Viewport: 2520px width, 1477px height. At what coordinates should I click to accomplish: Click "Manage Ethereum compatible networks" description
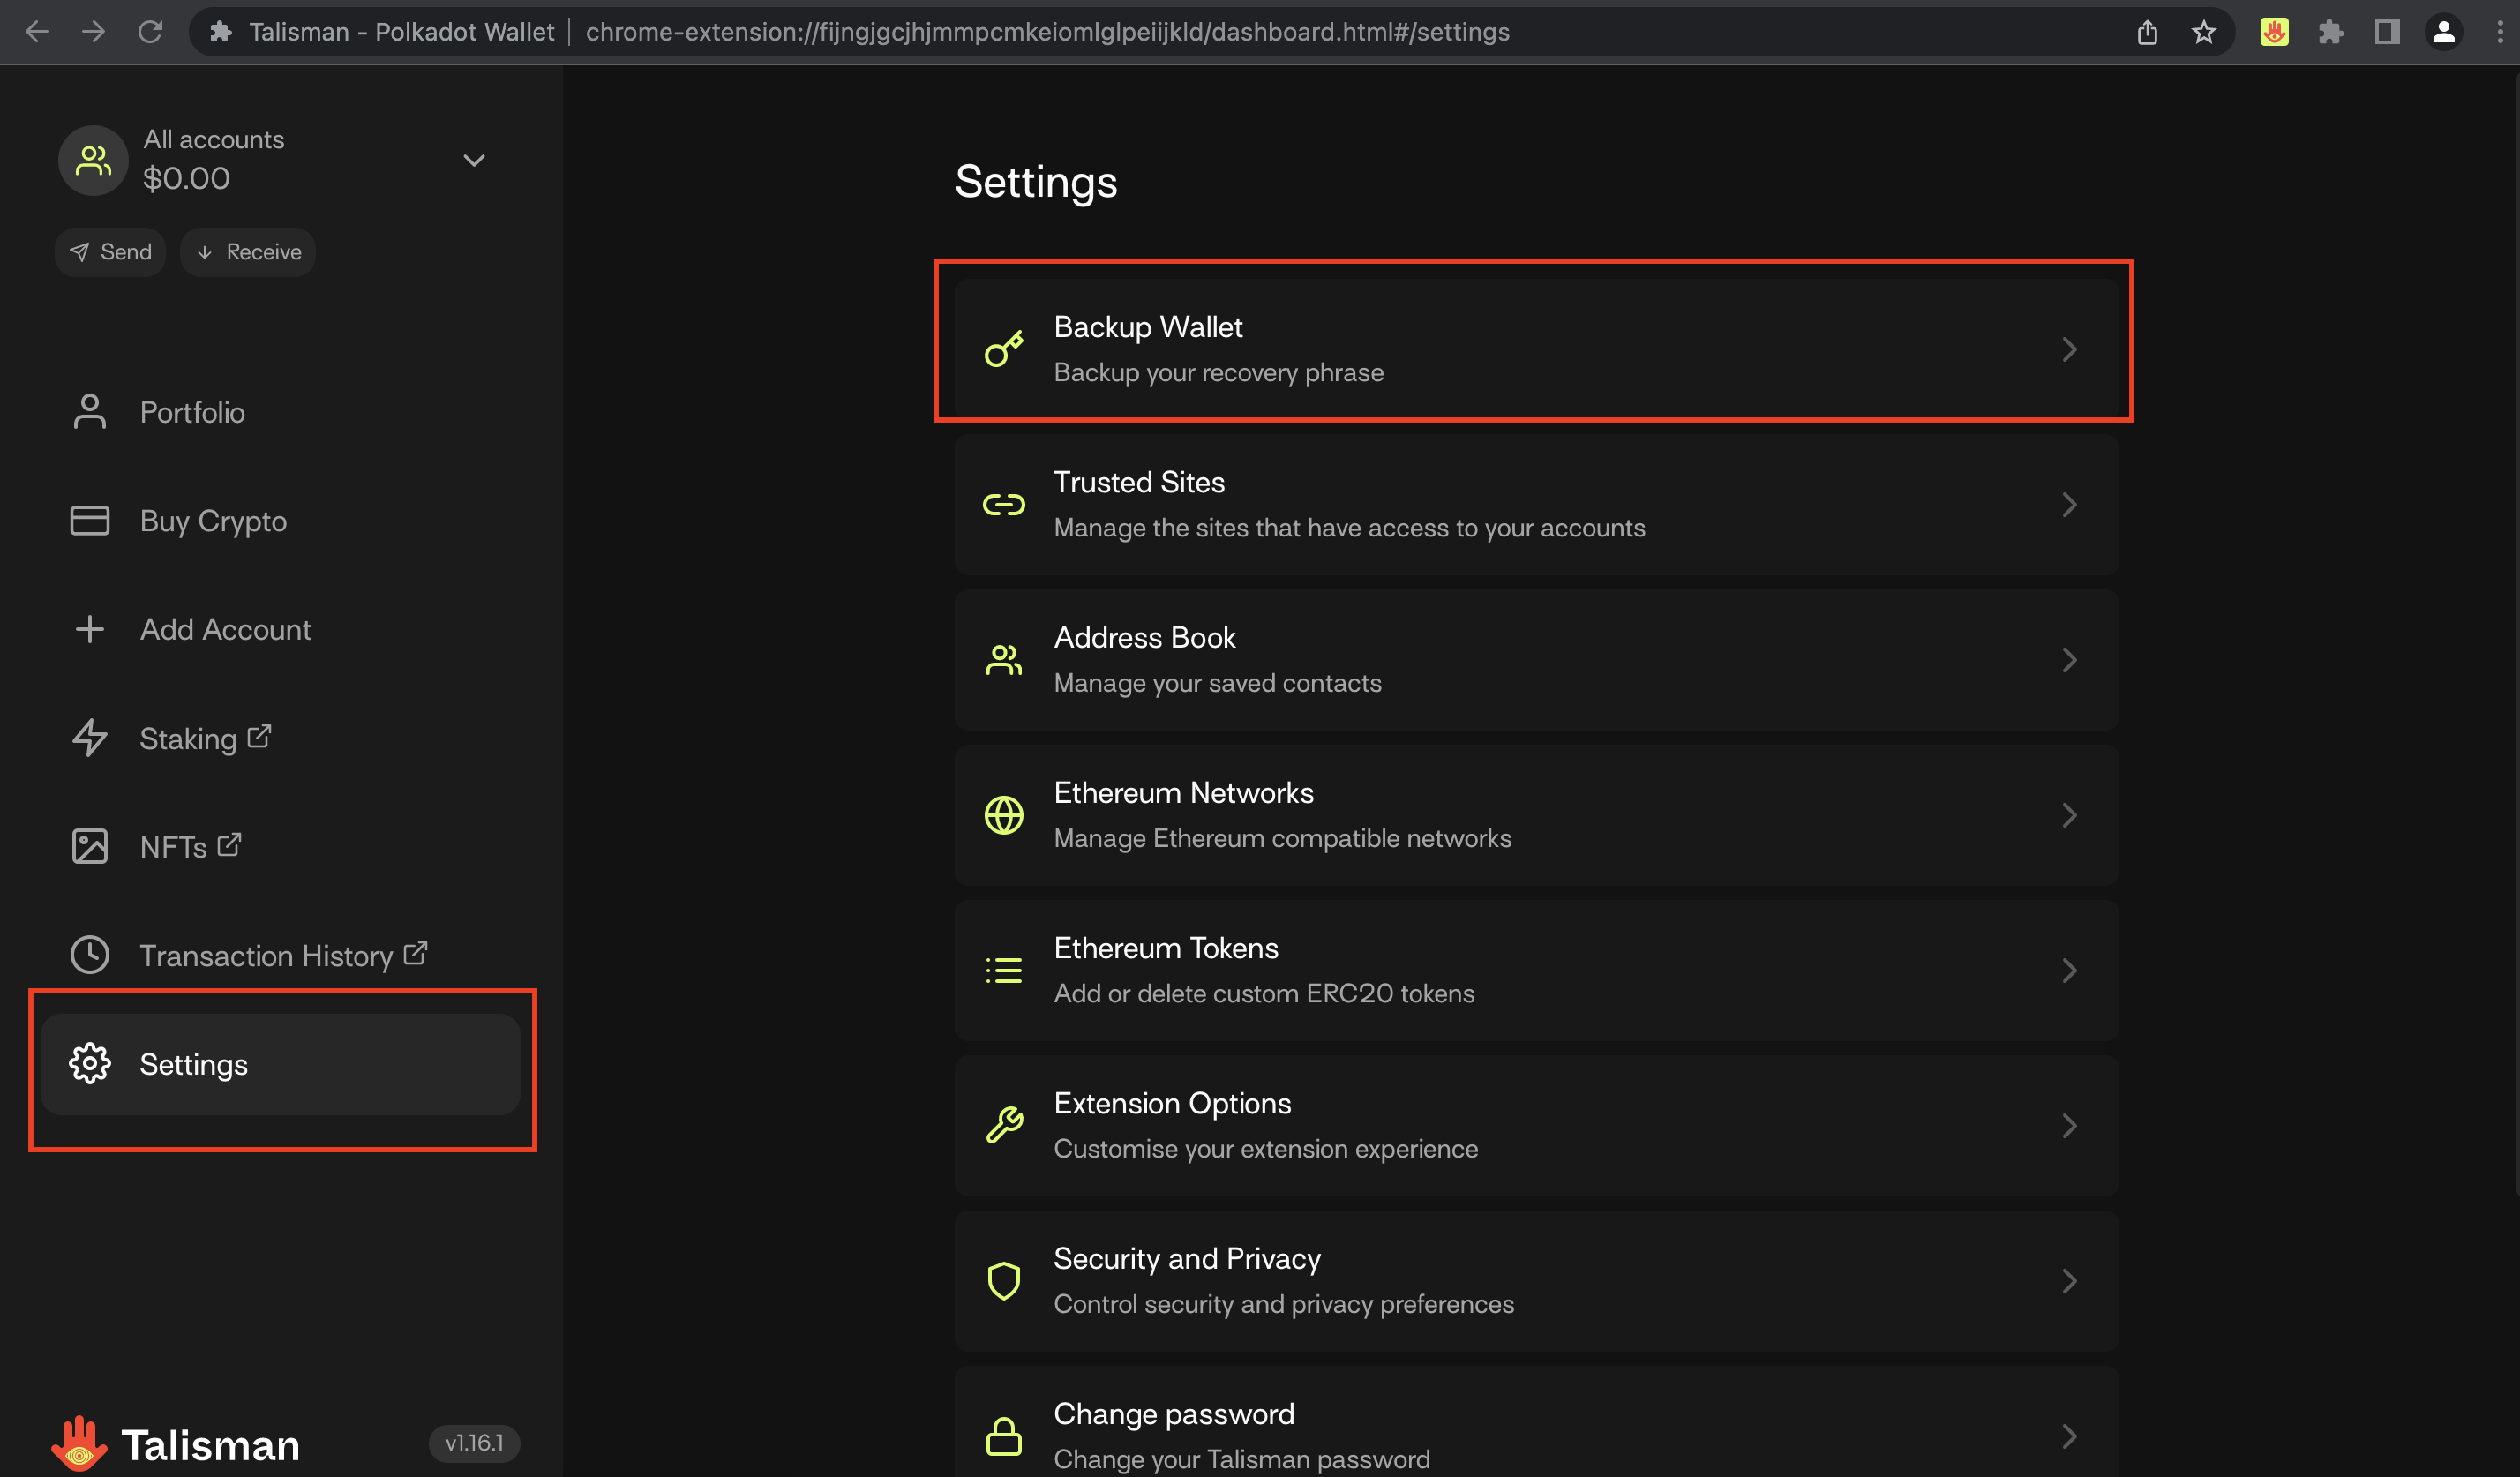[1283, 838]
